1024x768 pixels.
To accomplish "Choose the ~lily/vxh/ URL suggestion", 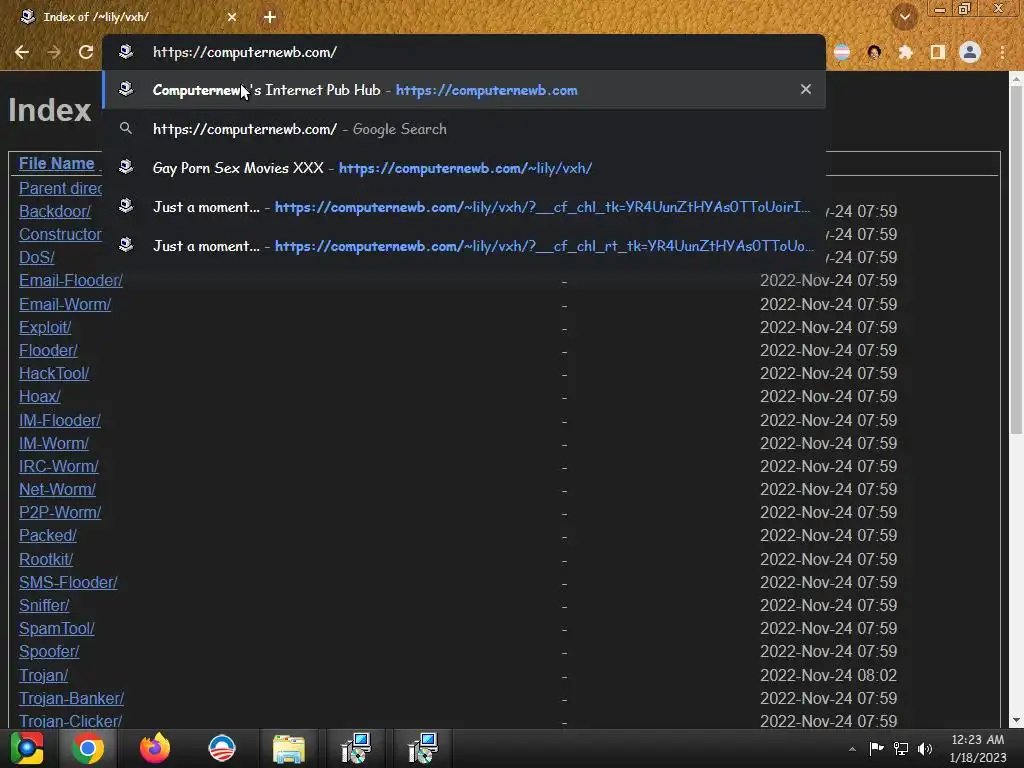I will (x=464, y=168).
